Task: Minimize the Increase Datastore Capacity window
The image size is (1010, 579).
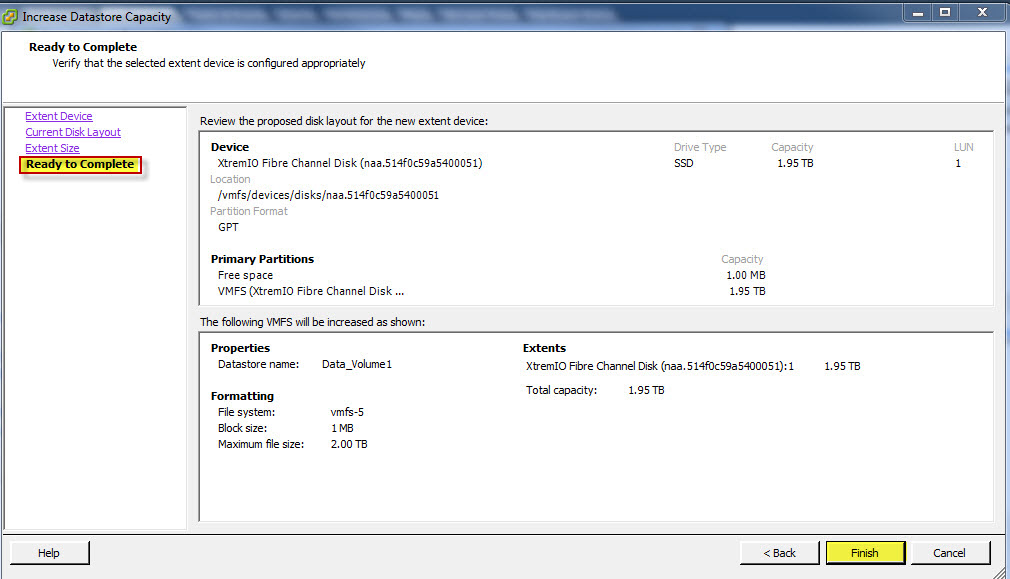Action: (918, 13)
